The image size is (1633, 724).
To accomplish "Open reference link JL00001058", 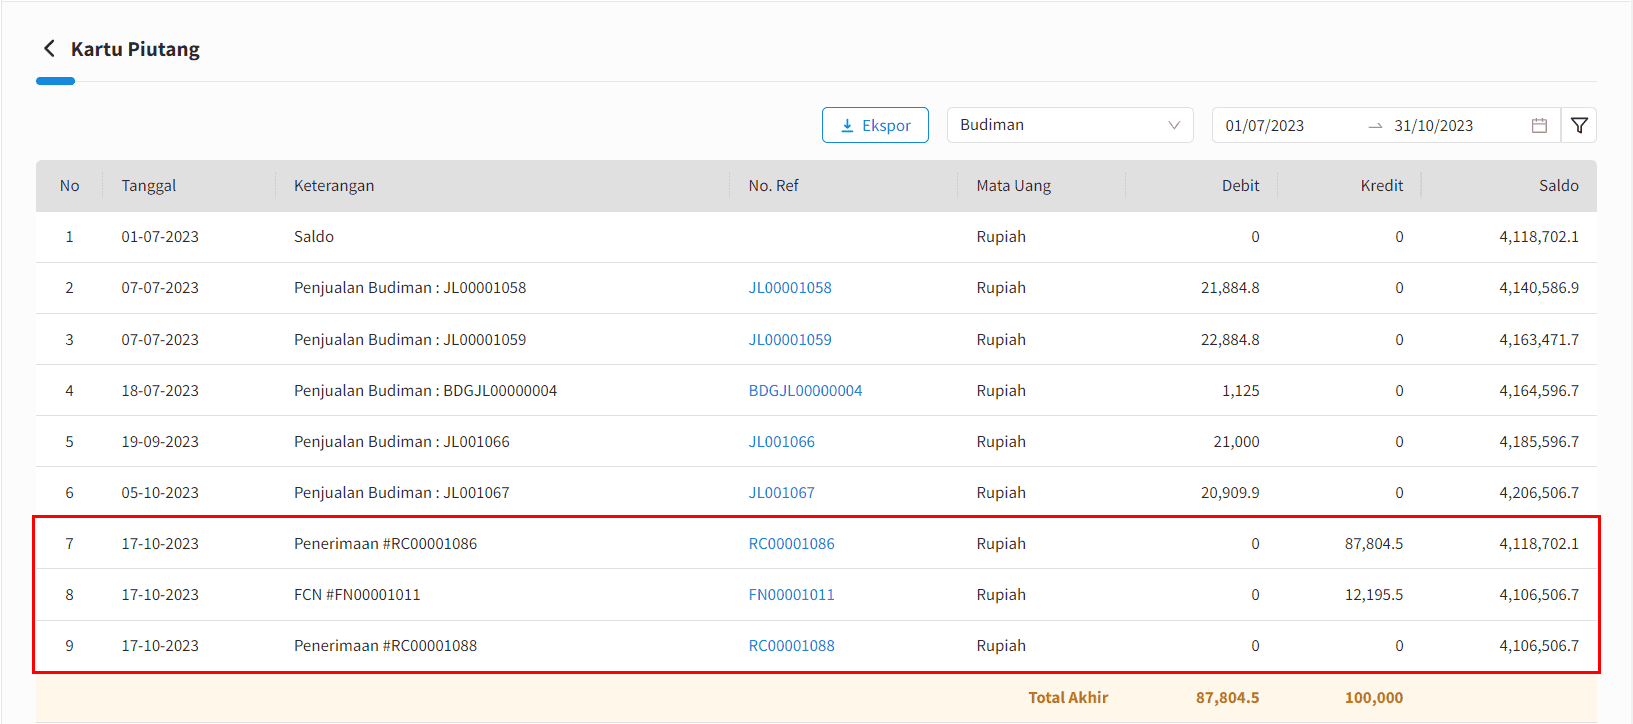I will click(790, 288).
